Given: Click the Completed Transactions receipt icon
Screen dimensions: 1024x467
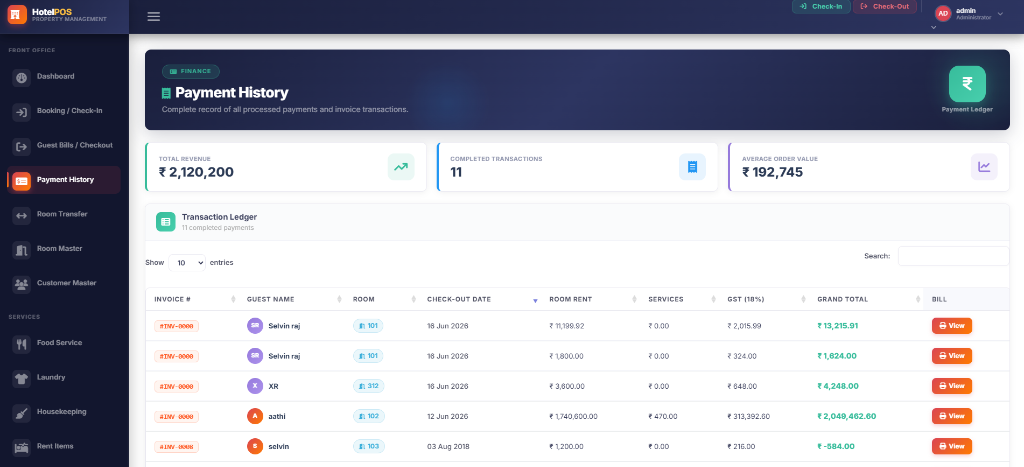Looking at the screenshot, I should click(692, 167).
